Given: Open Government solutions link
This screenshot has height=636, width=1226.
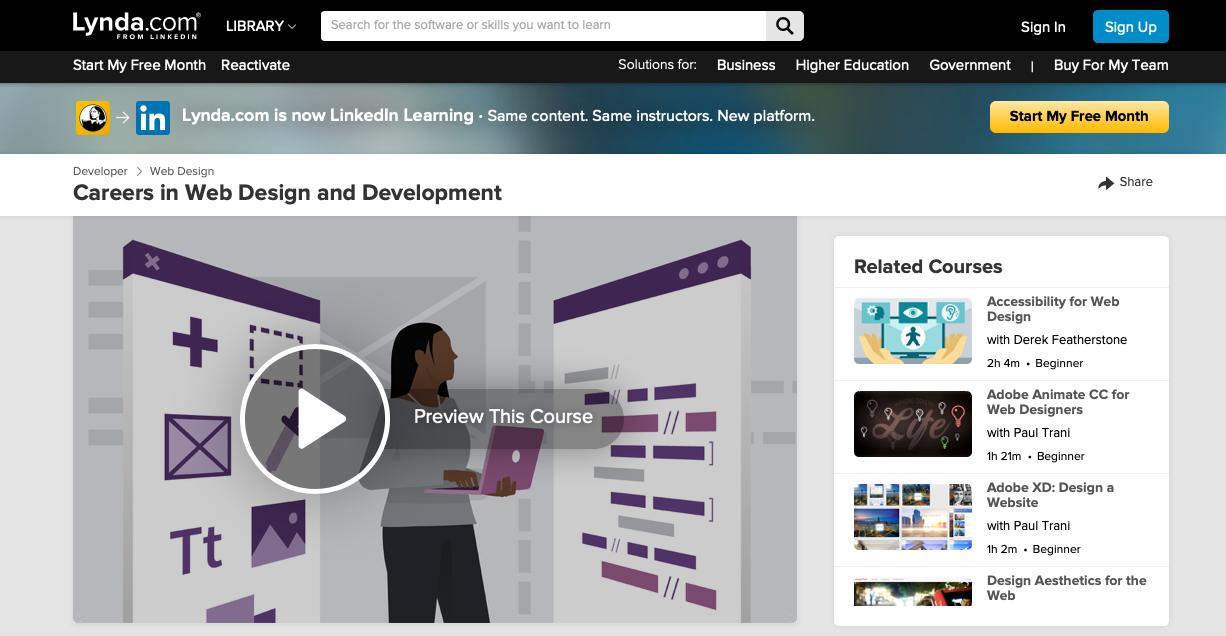Looking at the screenshot, I should point(970,65).
